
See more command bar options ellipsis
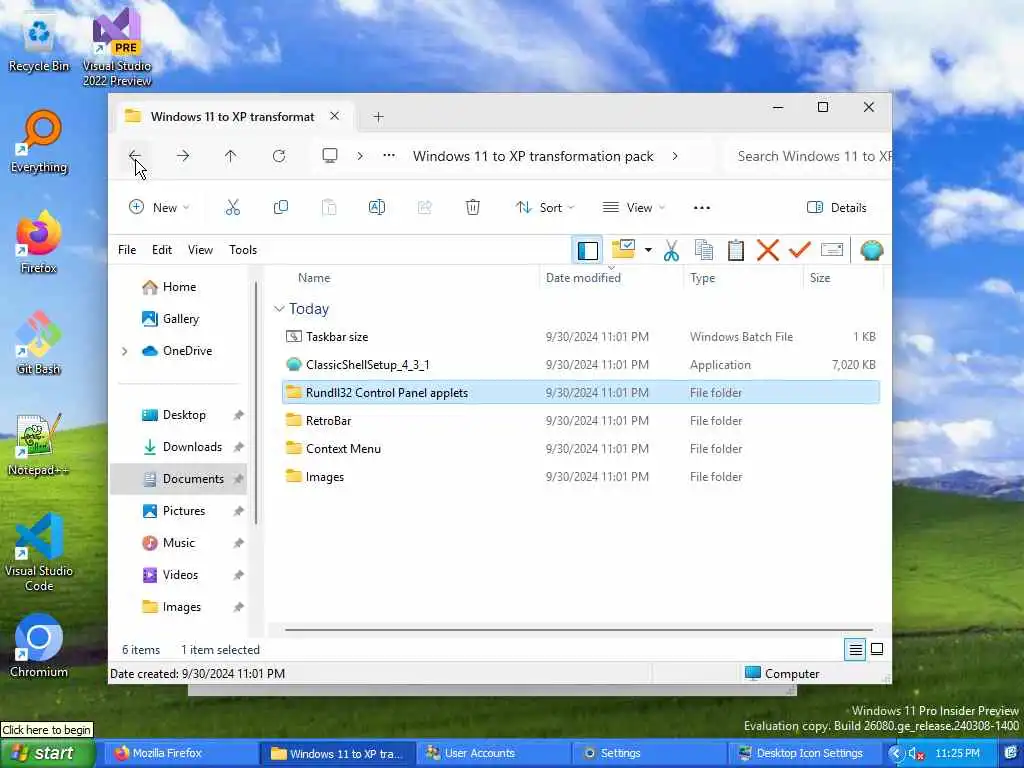pyautogui.click(x=702, y=208)
